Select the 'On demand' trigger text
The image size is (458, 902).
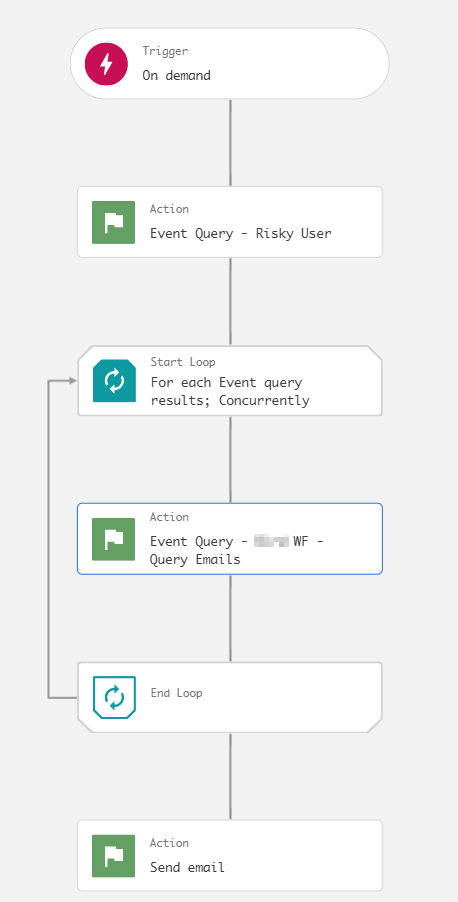pos(177,75)
